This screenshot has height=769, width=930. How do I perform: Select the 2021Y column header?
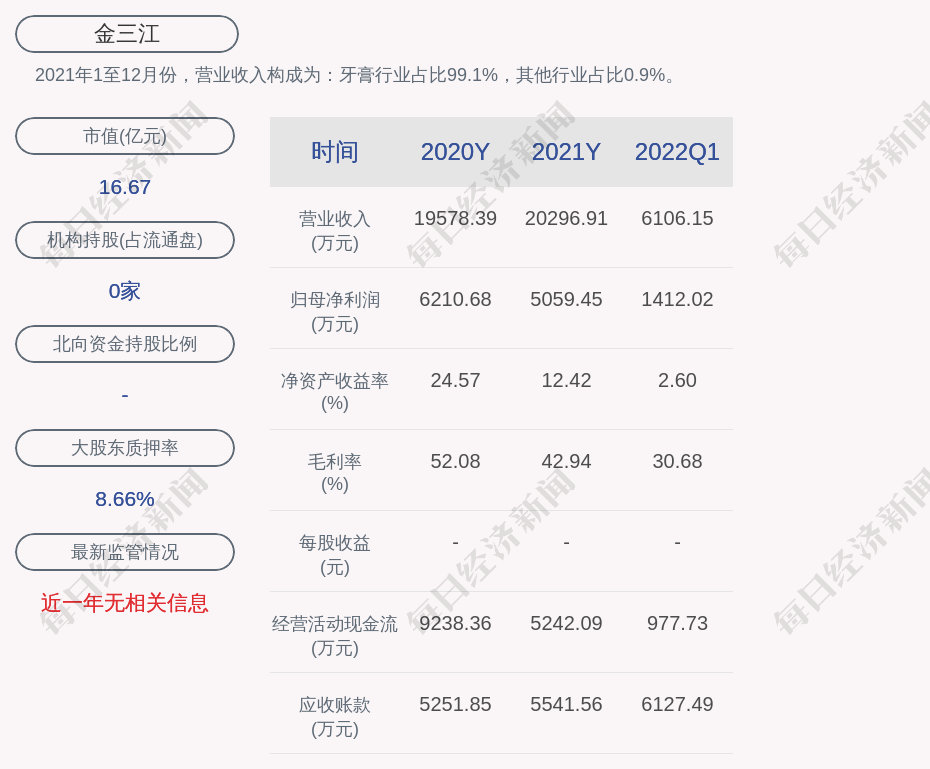(x=566, y=152)
